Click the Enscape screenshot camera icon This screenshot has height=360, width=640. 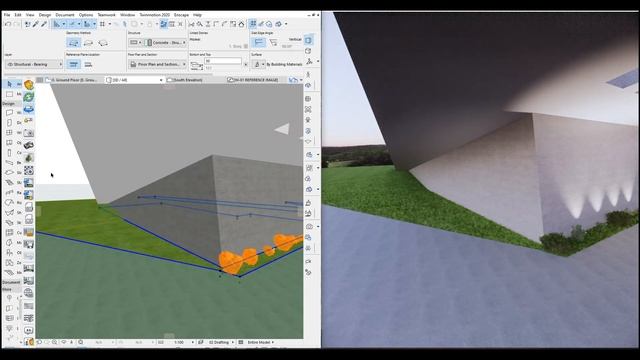point(29,133)
